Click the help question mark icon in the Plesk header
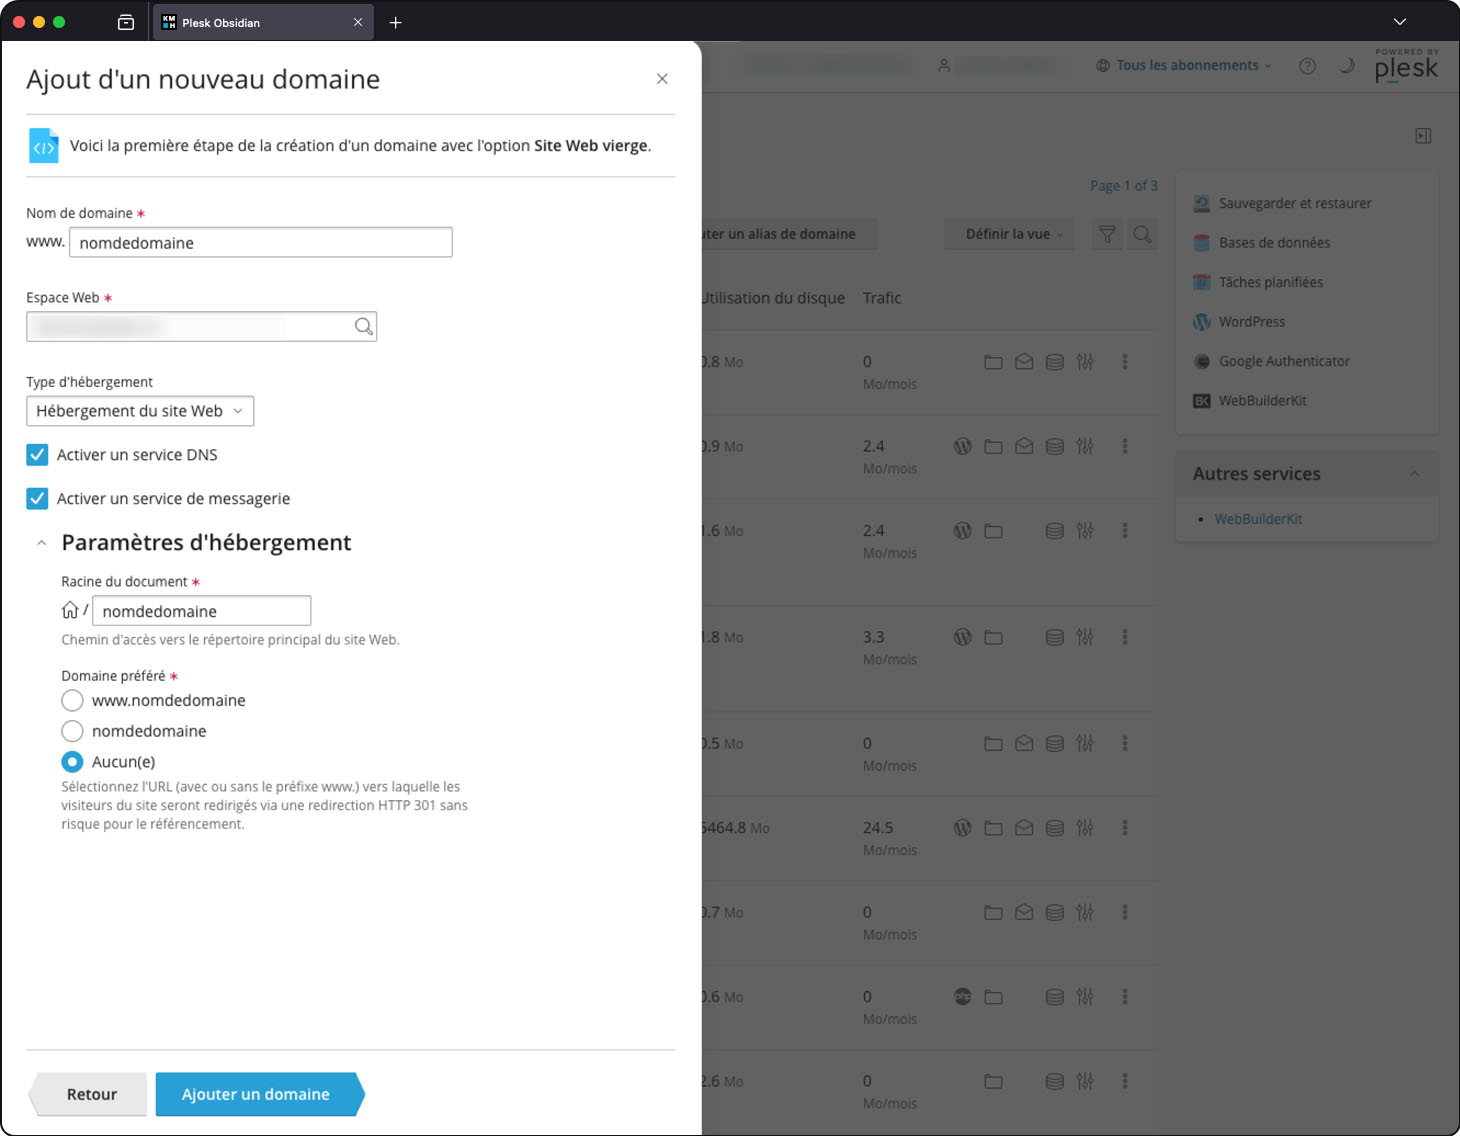The width and height of the screenshot is (1460, 1136). [x=1307, y=66]
